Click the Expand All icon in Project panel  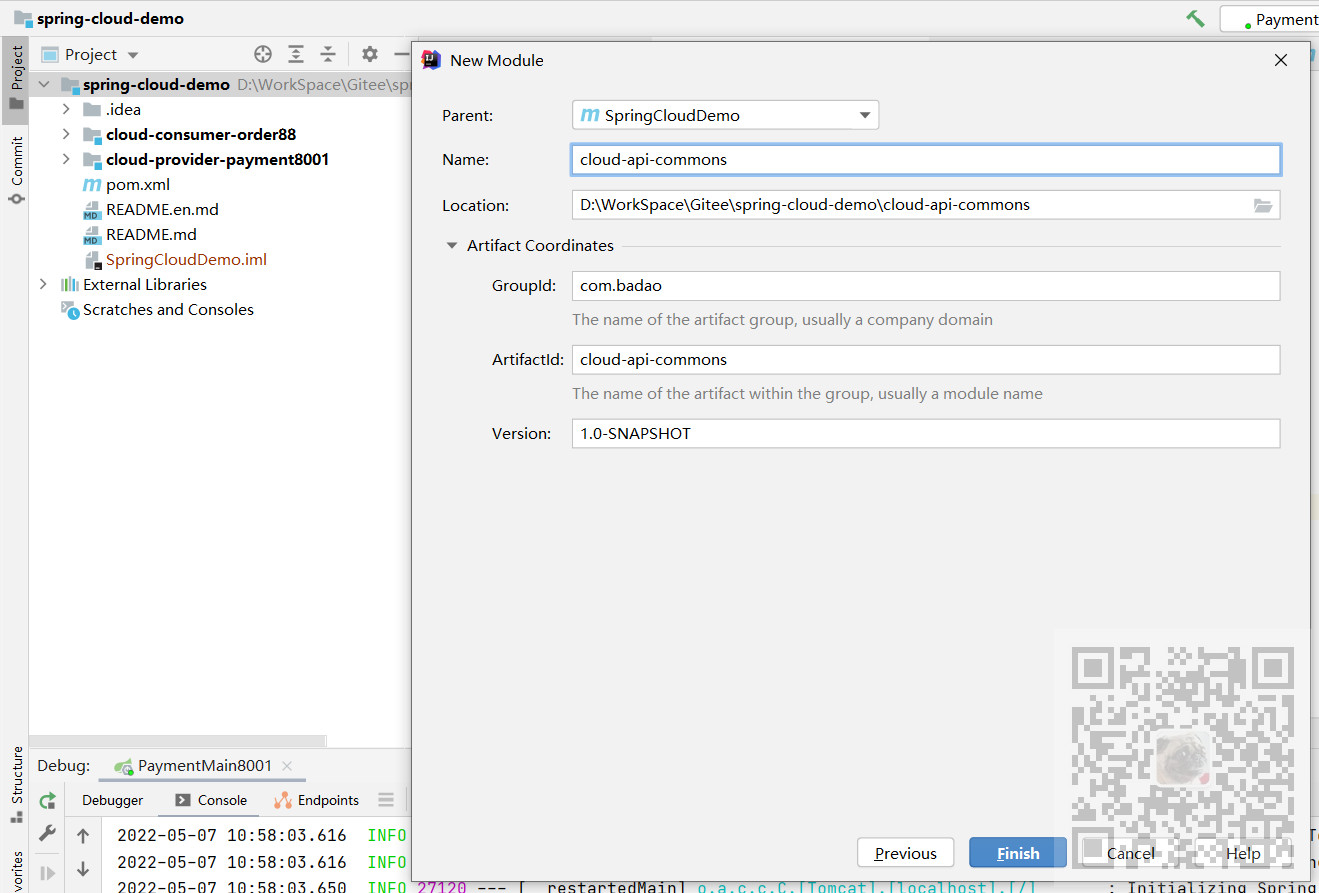click(296, 54)
